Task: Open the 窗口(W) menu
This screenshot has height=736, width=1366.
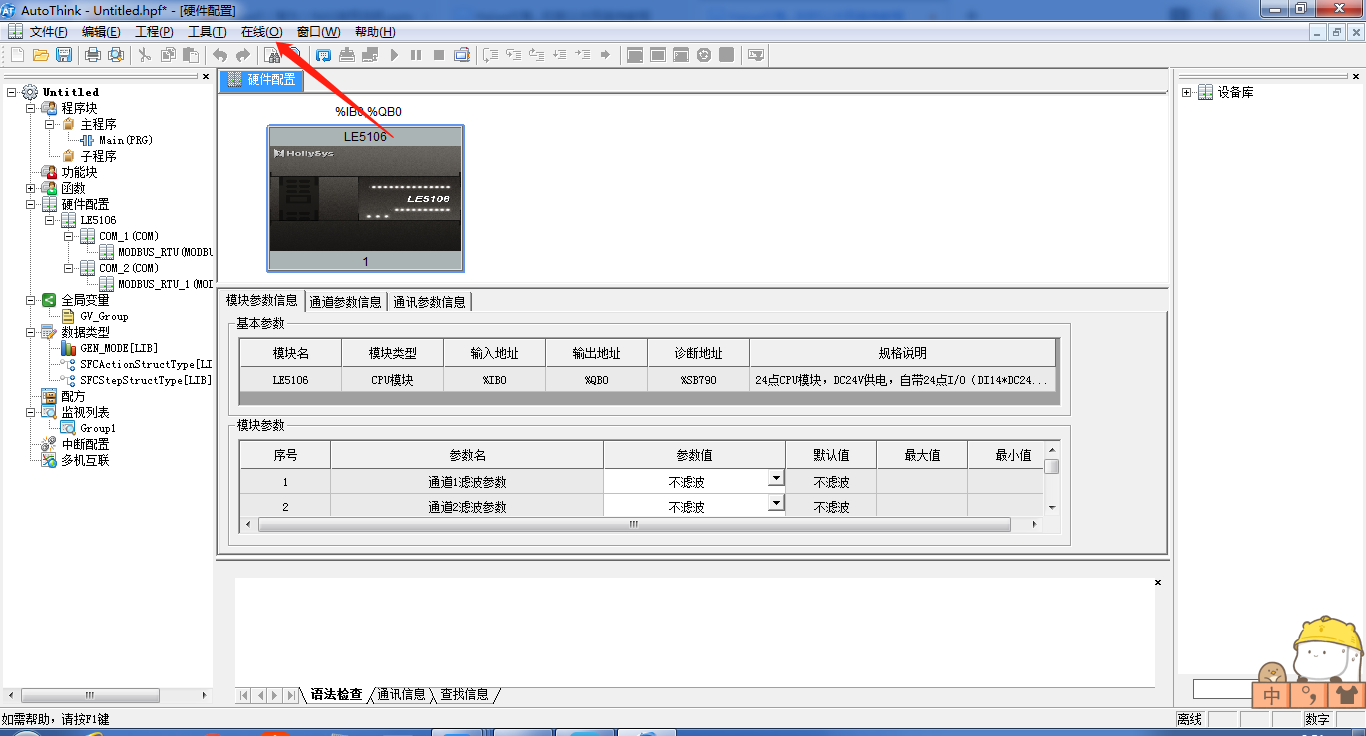Action: click(318, 32)
